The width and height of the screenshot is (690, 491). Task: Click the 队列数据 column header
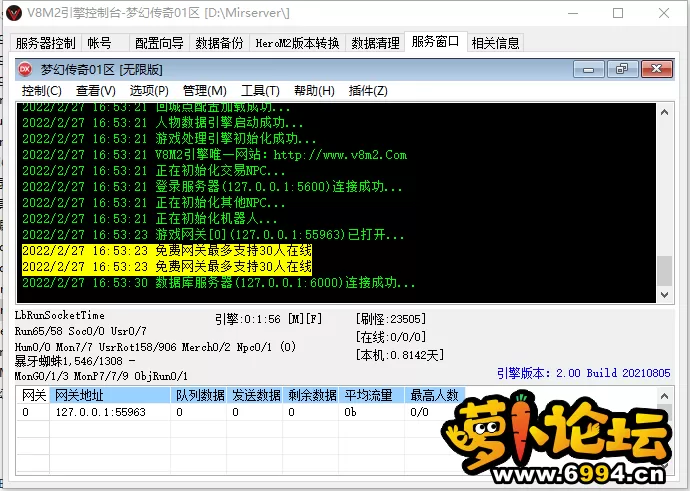(x=199, y=395)
